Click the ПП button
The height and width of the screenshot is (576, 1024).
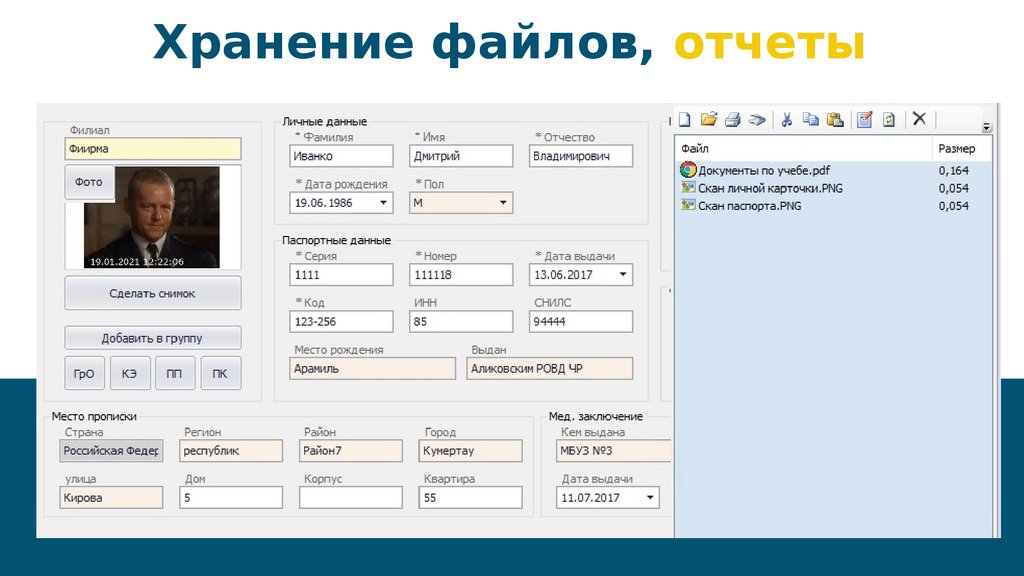(174, 374)
